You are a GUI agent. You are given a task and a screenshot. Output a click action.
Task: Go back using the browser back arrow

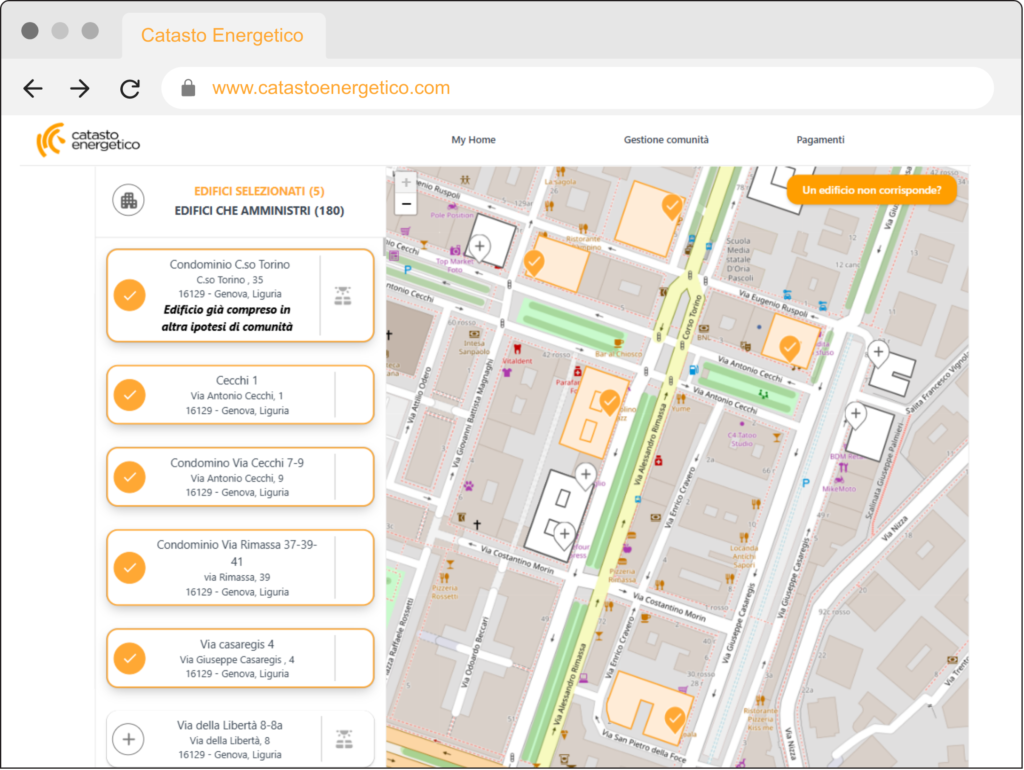[33, 89]
